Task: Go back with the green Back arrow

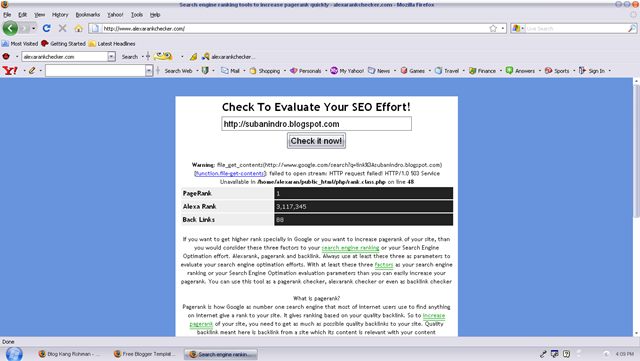Action: (x=10, y=28)
